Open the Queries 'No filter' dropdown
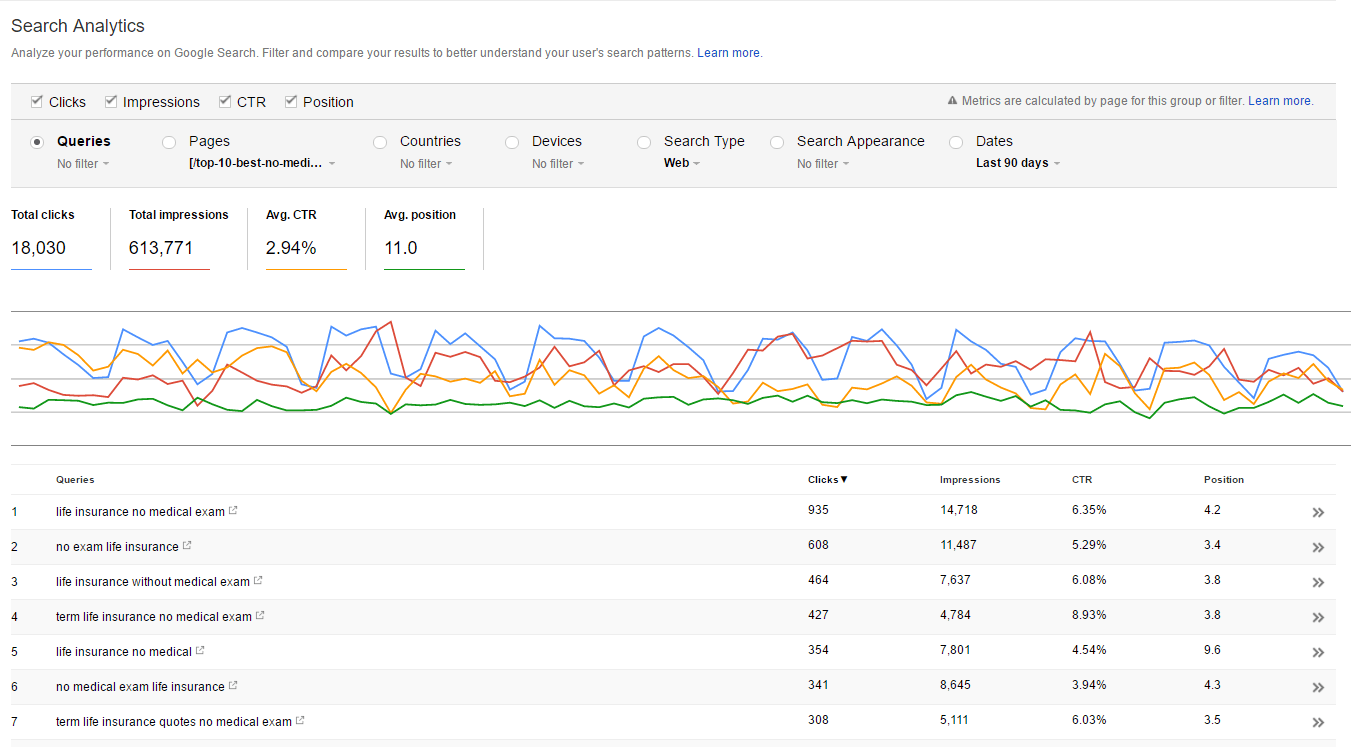The width and height of the screenshot is (1366, 747). (x=83, y=164)
